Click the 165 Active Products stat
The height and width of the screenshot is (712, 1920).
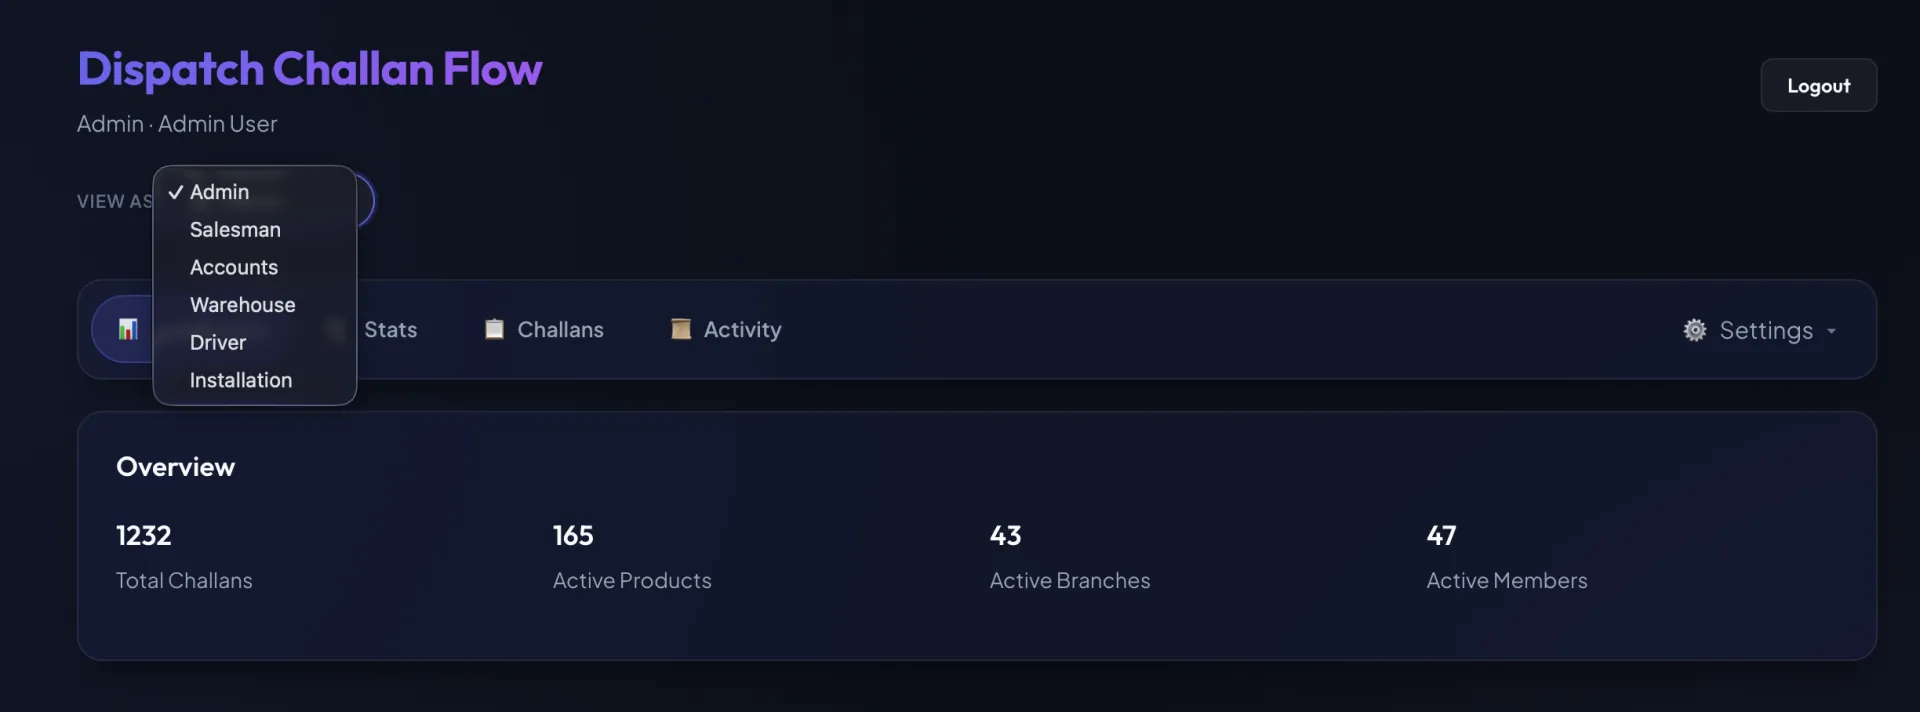(x=632, y=557)
